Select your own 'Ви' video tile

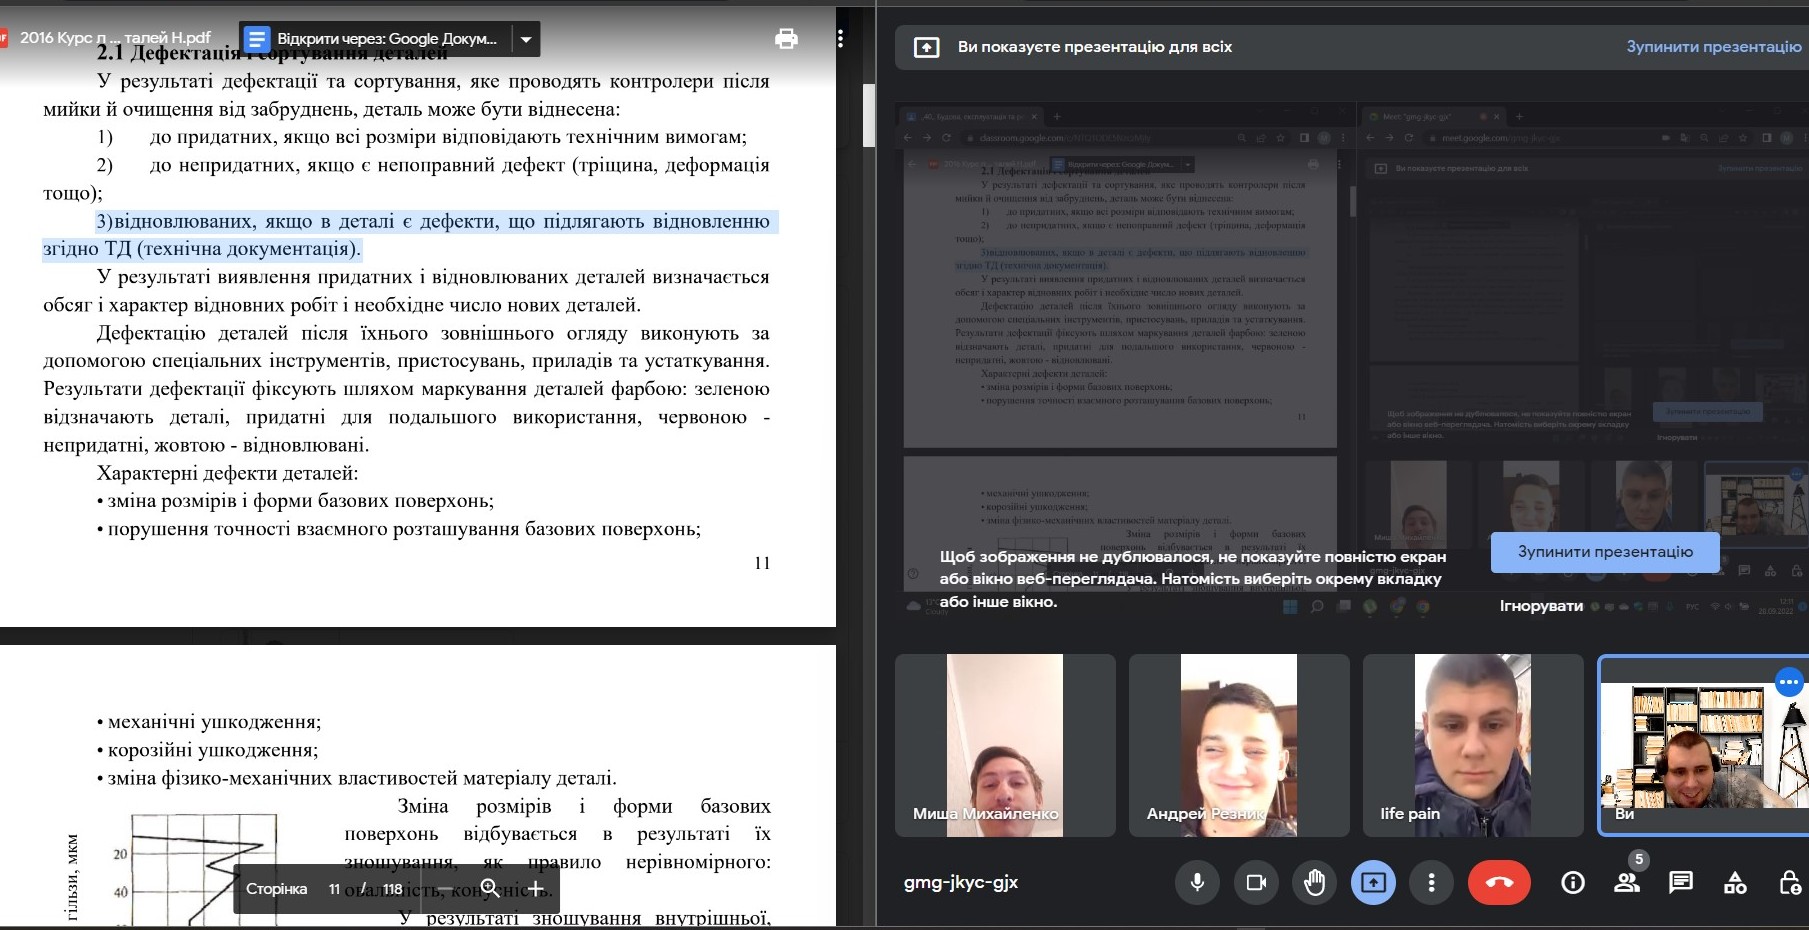(1704, 745)
